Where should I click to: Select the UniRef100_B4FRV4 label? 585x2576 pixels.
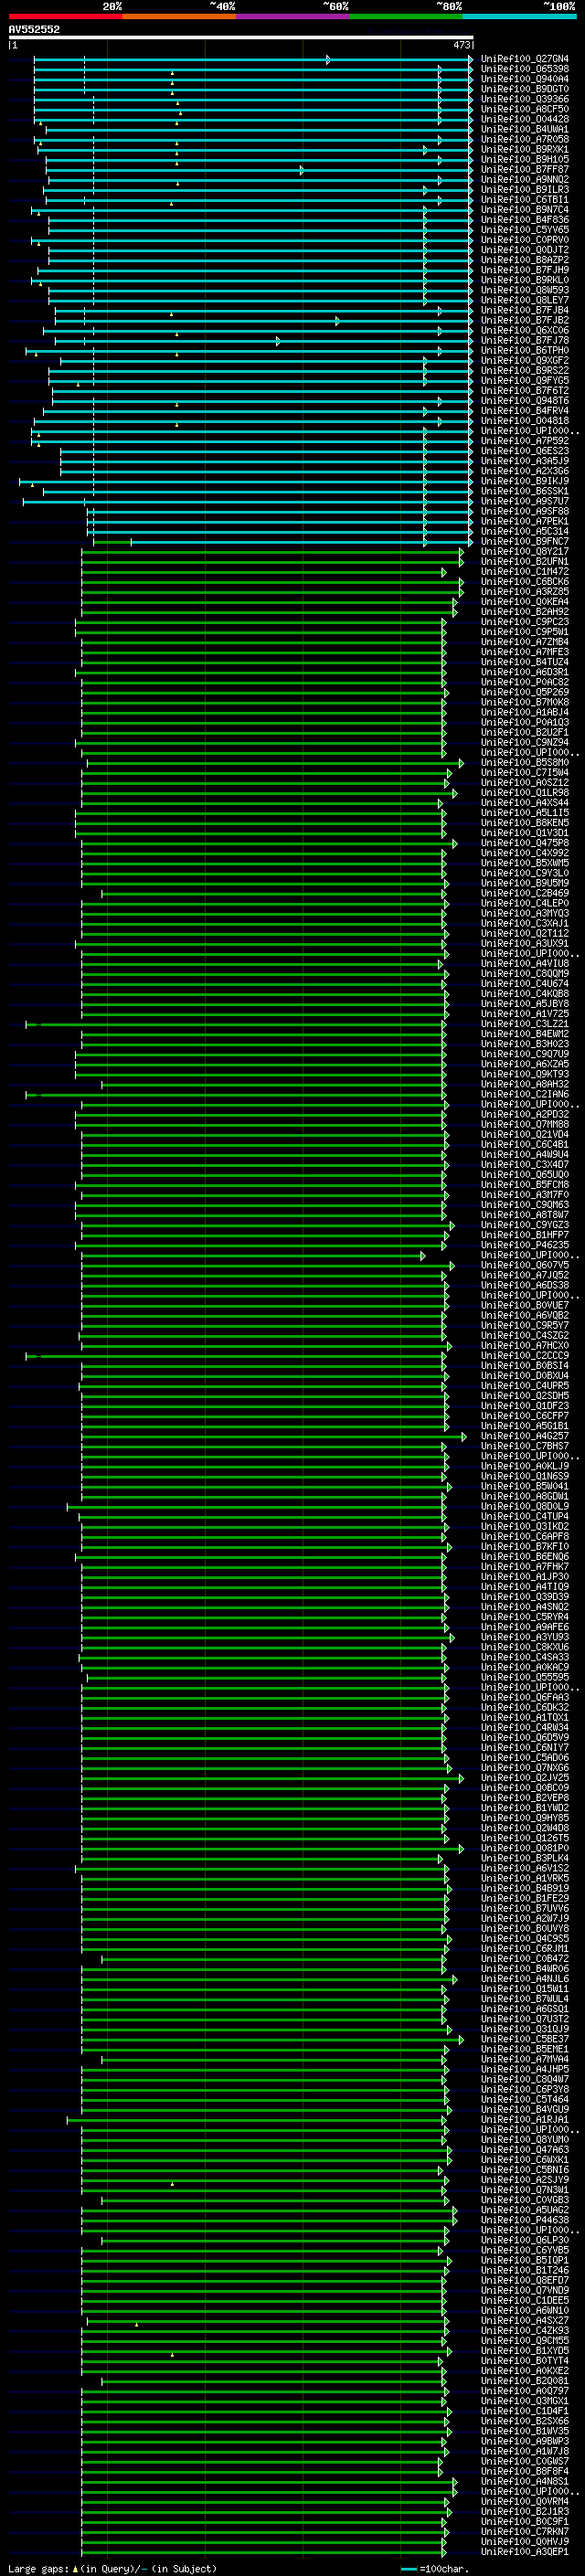tap(525, 411)
